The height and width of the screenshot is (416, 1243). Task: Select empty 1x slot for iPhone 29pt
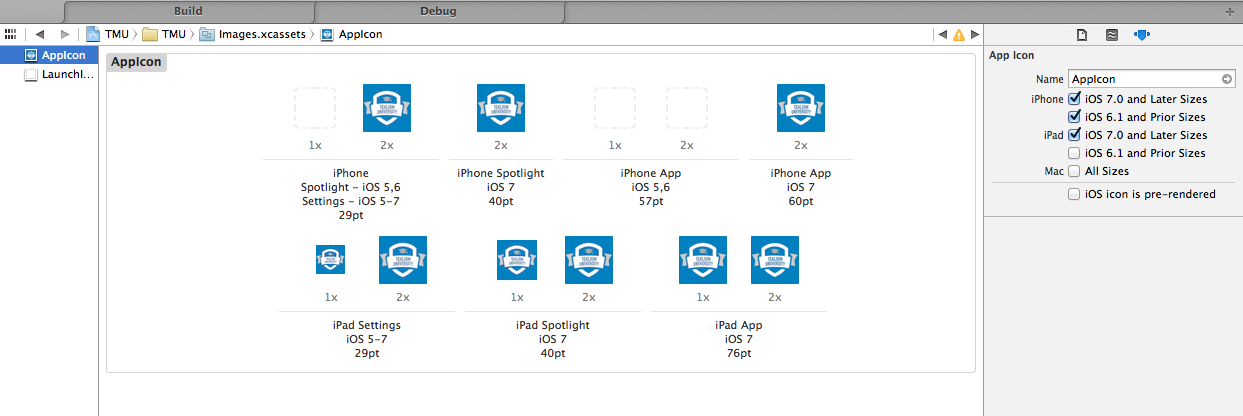tap(315, 108)
